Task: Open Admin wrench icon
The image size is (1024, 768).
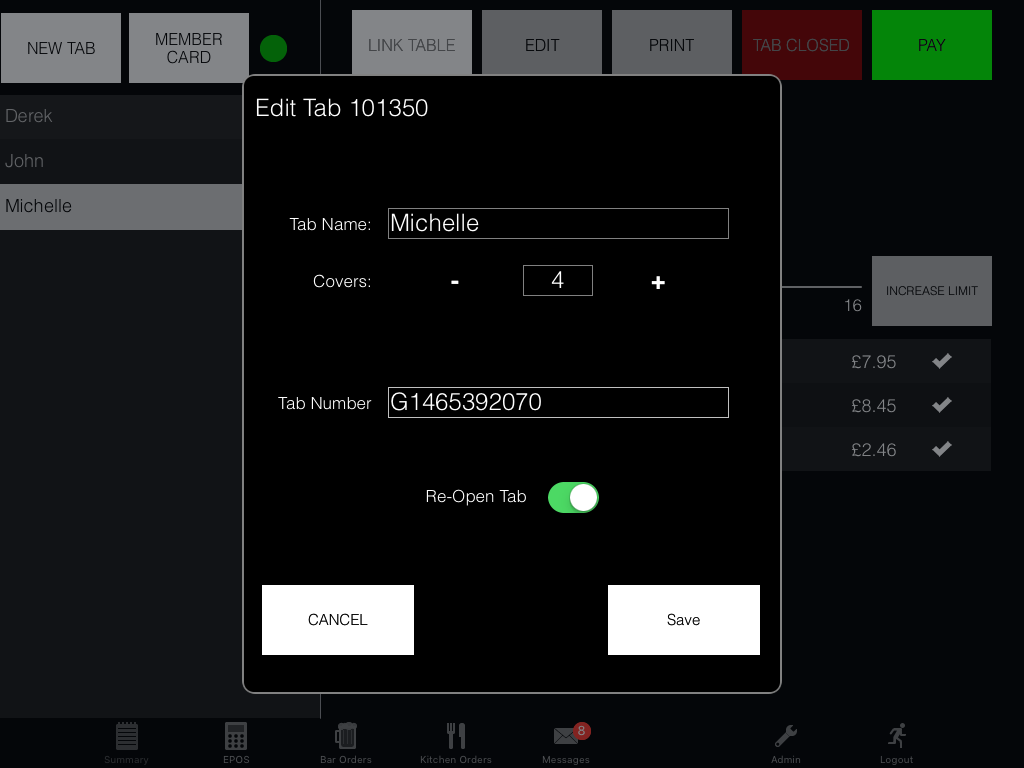Action: tap(786, 737)
